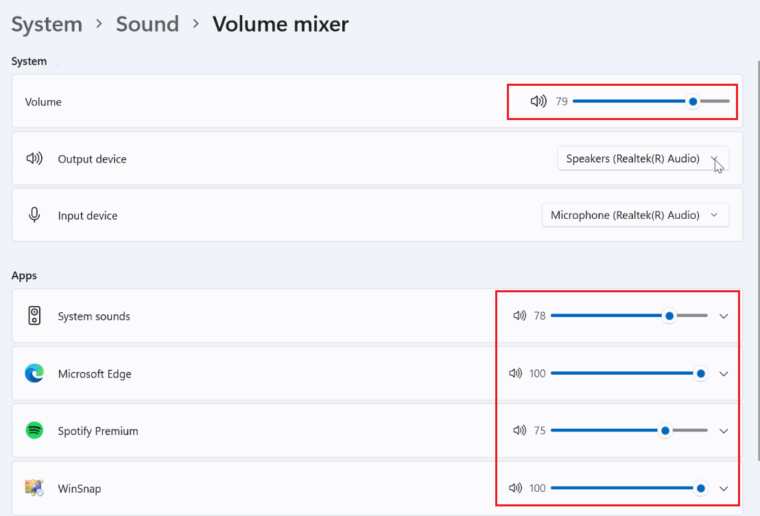Click the system Volume slider
This screenshot has width=760, height=516.
[x=651, y=101]
